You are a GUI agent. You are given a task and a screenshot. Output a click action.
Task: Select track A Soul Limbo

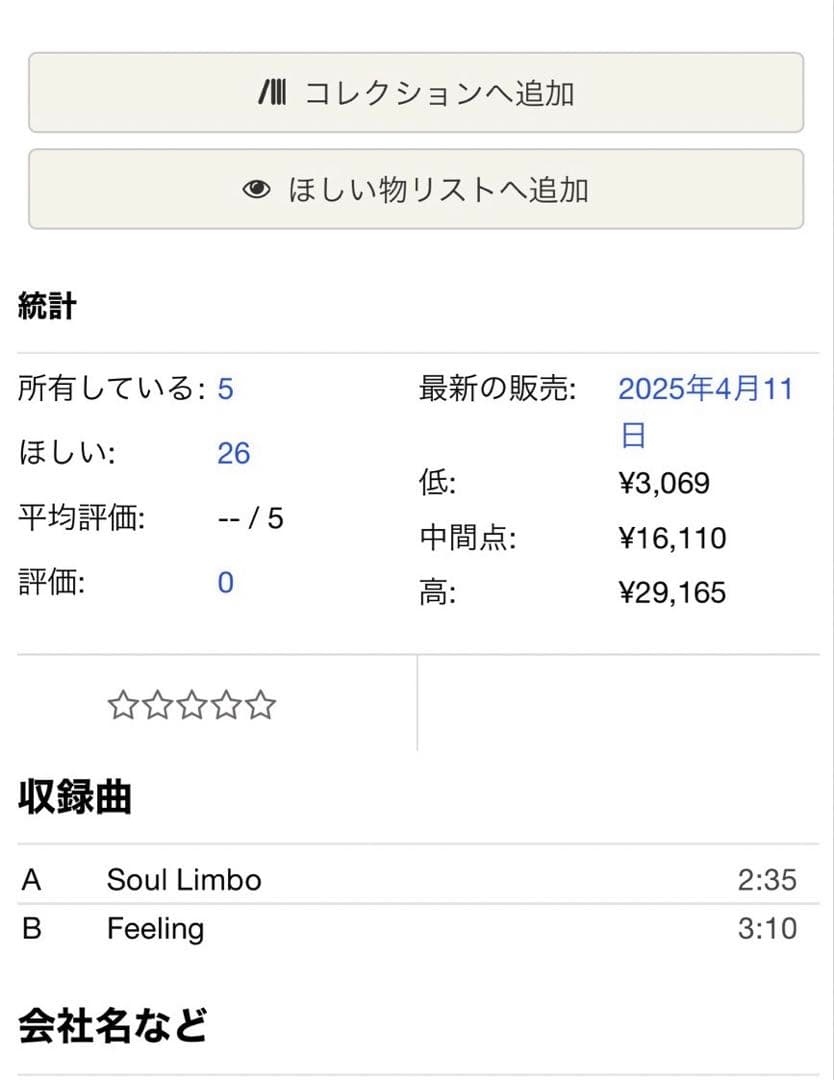tap(183, 880)
